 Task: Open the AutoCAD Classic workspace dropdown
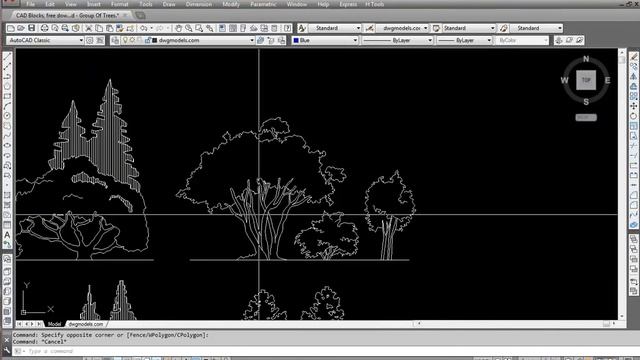pyautogui.click(x=45, y=40)
